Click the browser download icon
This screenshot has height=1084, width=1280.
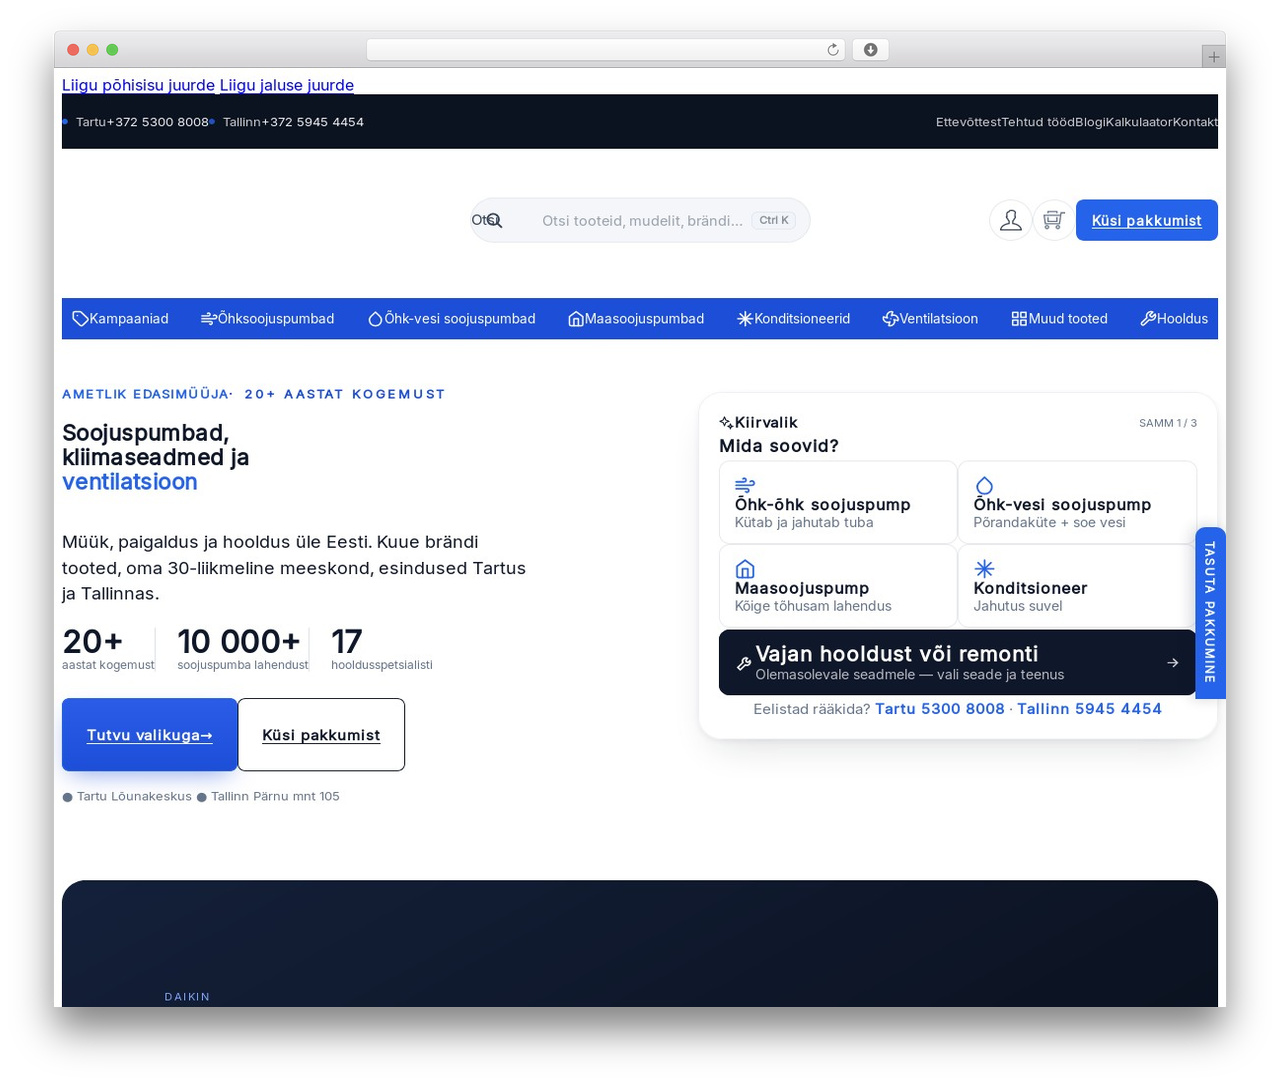click(x=871, y=50)
